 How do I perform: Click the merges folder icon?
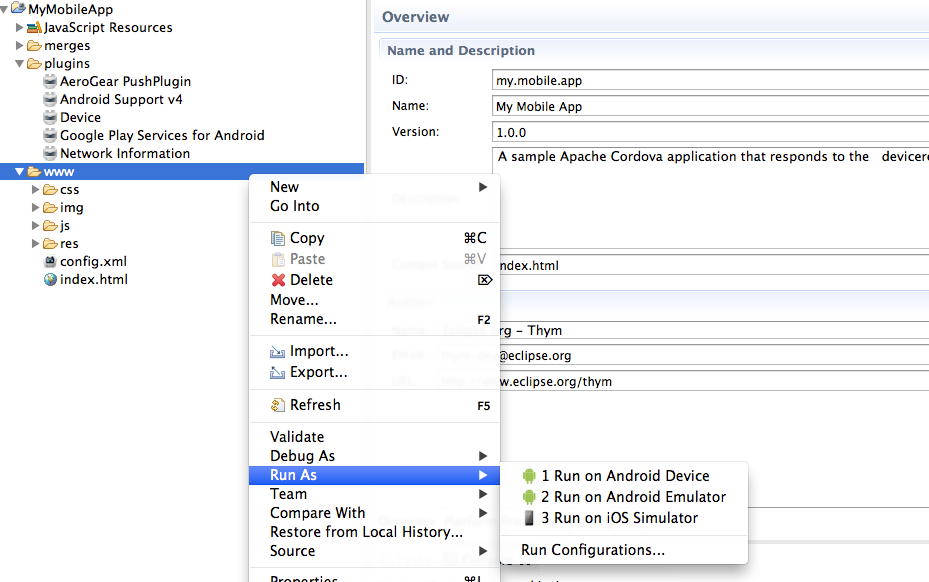coord(34,46)
